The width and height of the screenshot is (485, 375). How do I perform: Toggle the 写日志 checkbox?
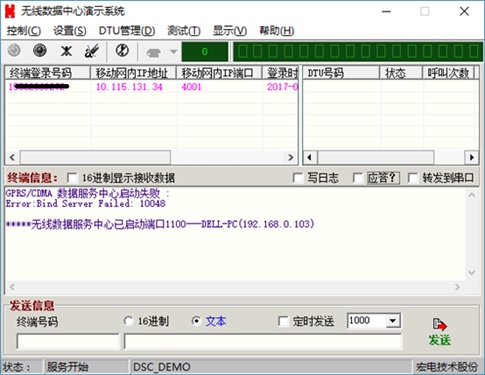click(x=298, y=178)
